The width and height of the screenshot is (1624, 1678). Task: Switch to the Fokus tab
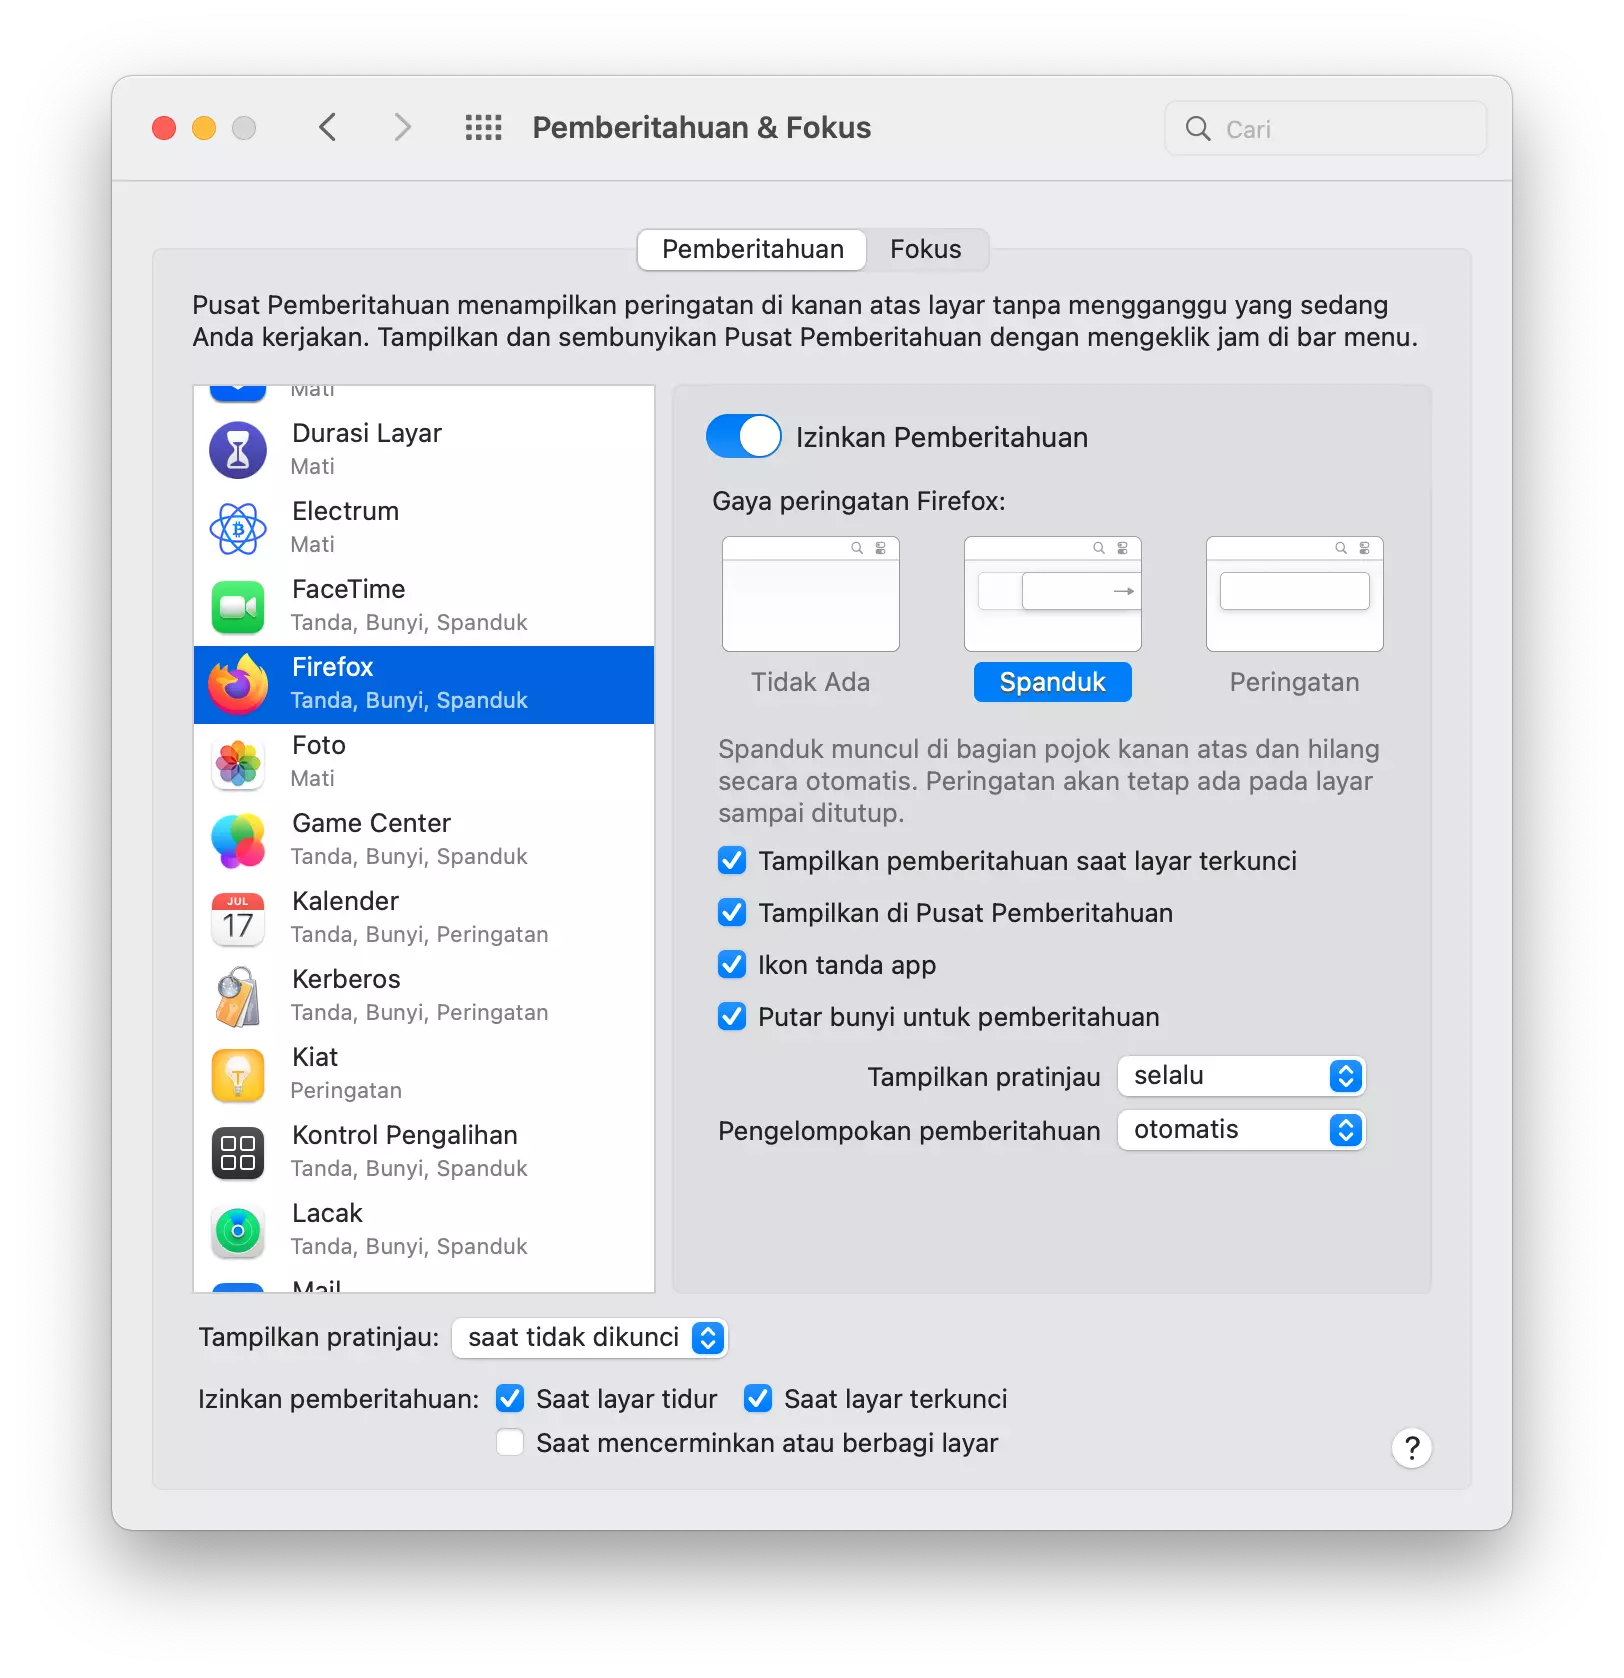(x=925, y=249)
